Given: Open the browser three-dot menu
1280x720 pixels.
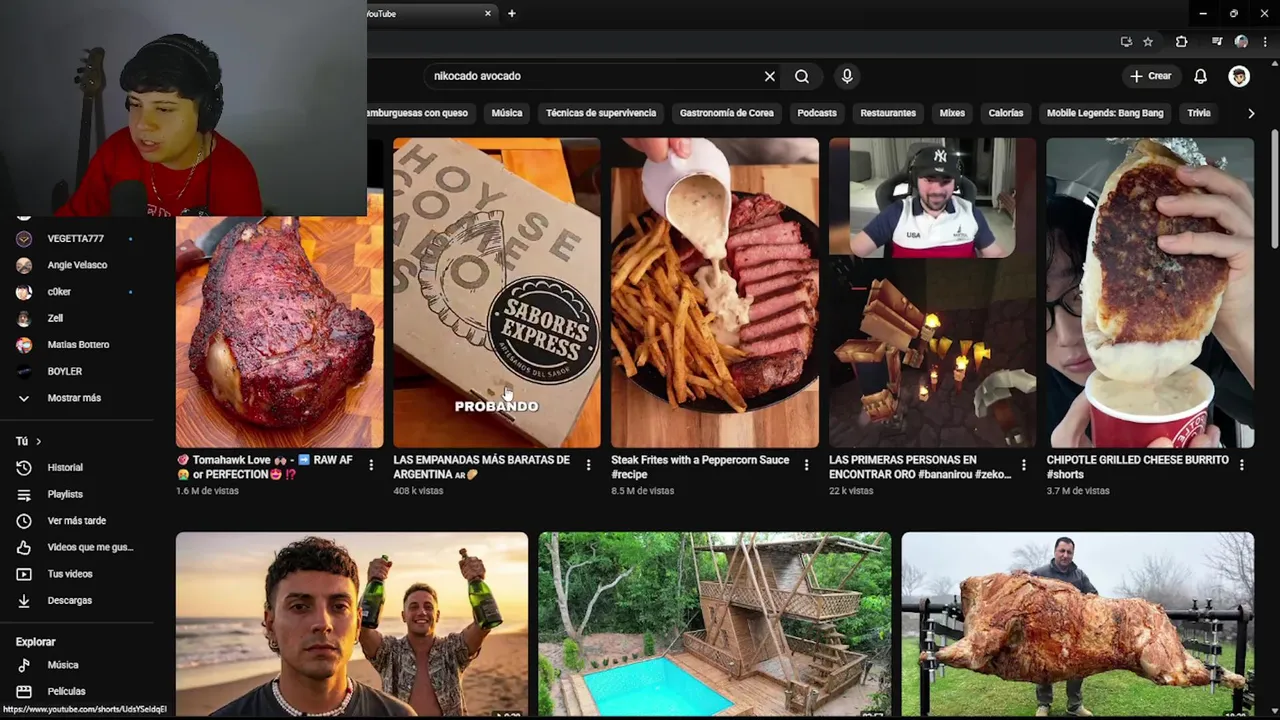Looking at the screenshot, I should click(1265, 42).
